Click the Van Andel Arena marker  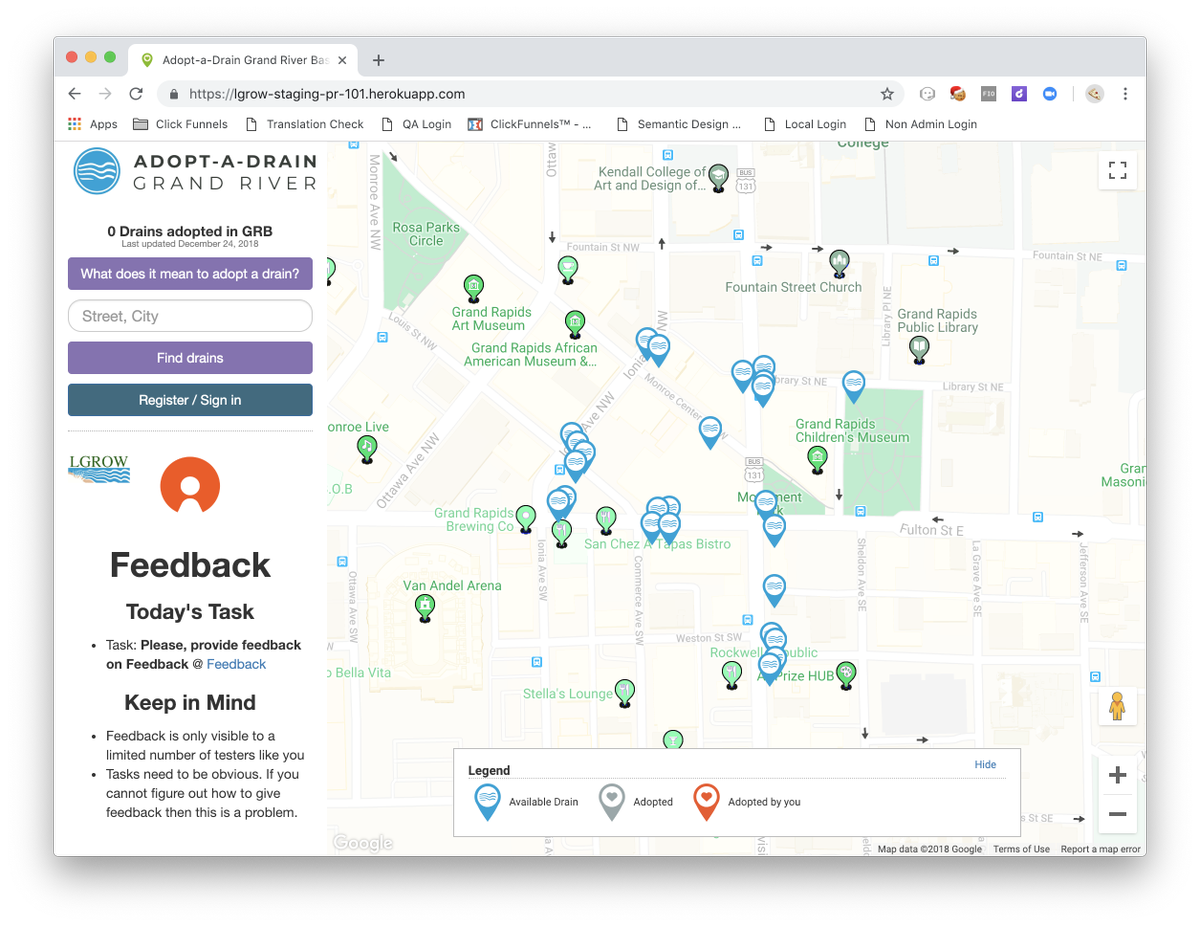[x=425, y=608]
